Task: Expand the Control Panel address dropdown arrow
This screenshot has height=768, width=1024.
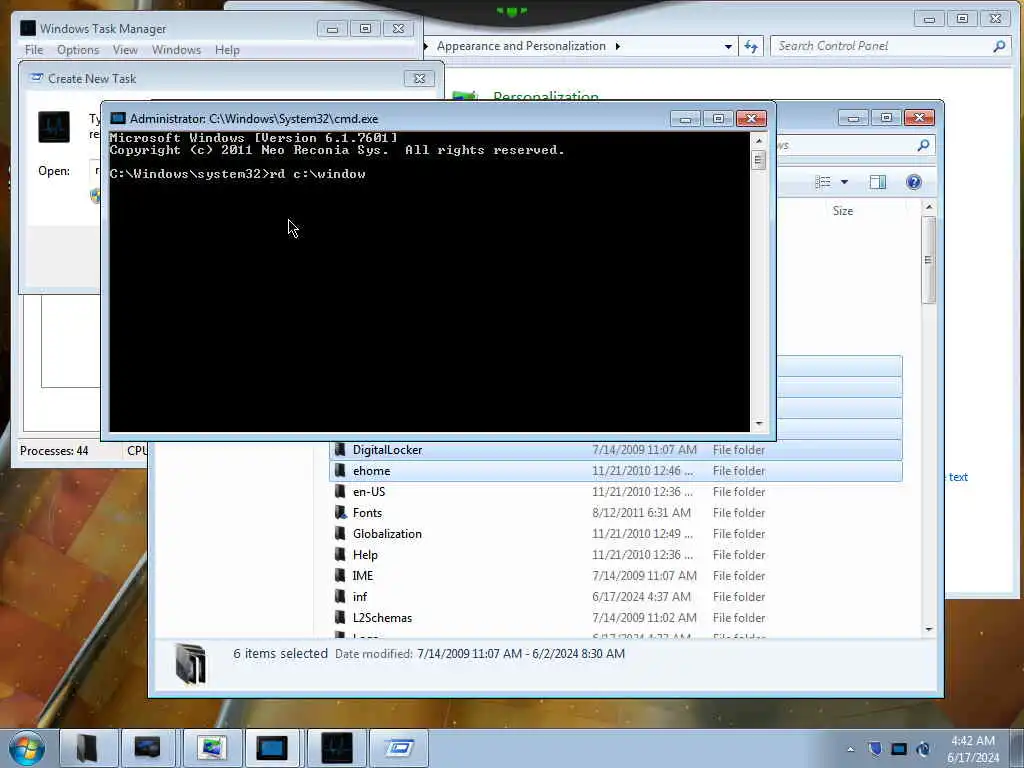Action: [x=728, y=46]
